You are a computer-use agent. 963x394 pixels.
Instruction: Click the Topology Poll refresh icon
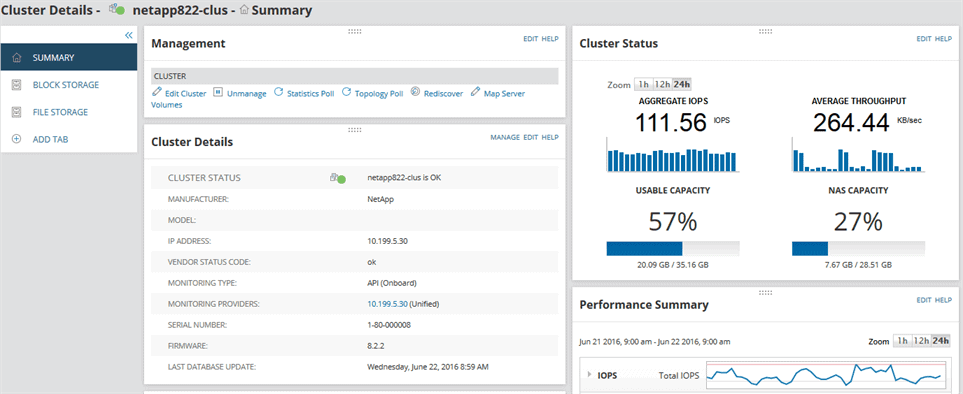[x=346, y=92]
